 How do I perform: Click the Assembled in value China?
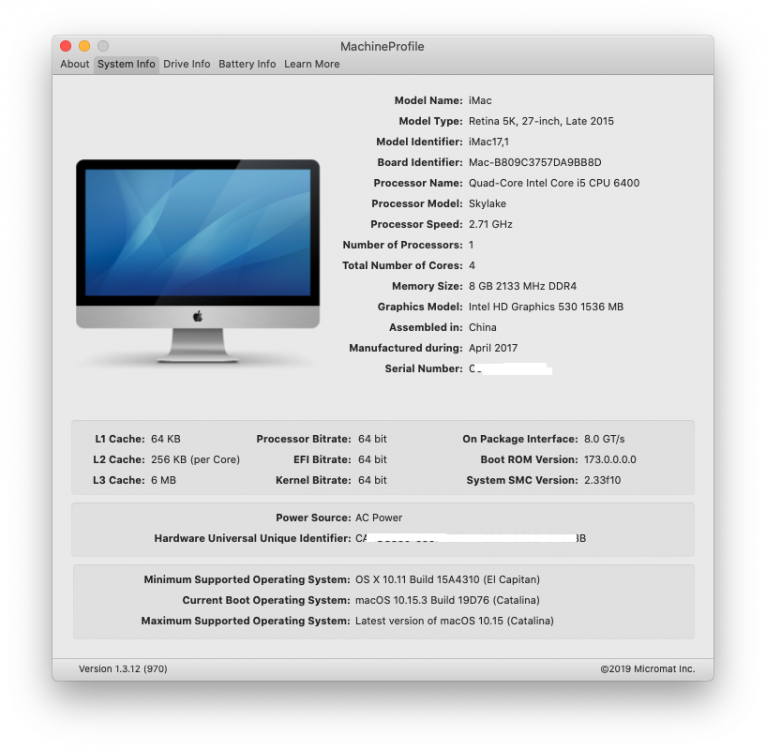coord(483,327)
